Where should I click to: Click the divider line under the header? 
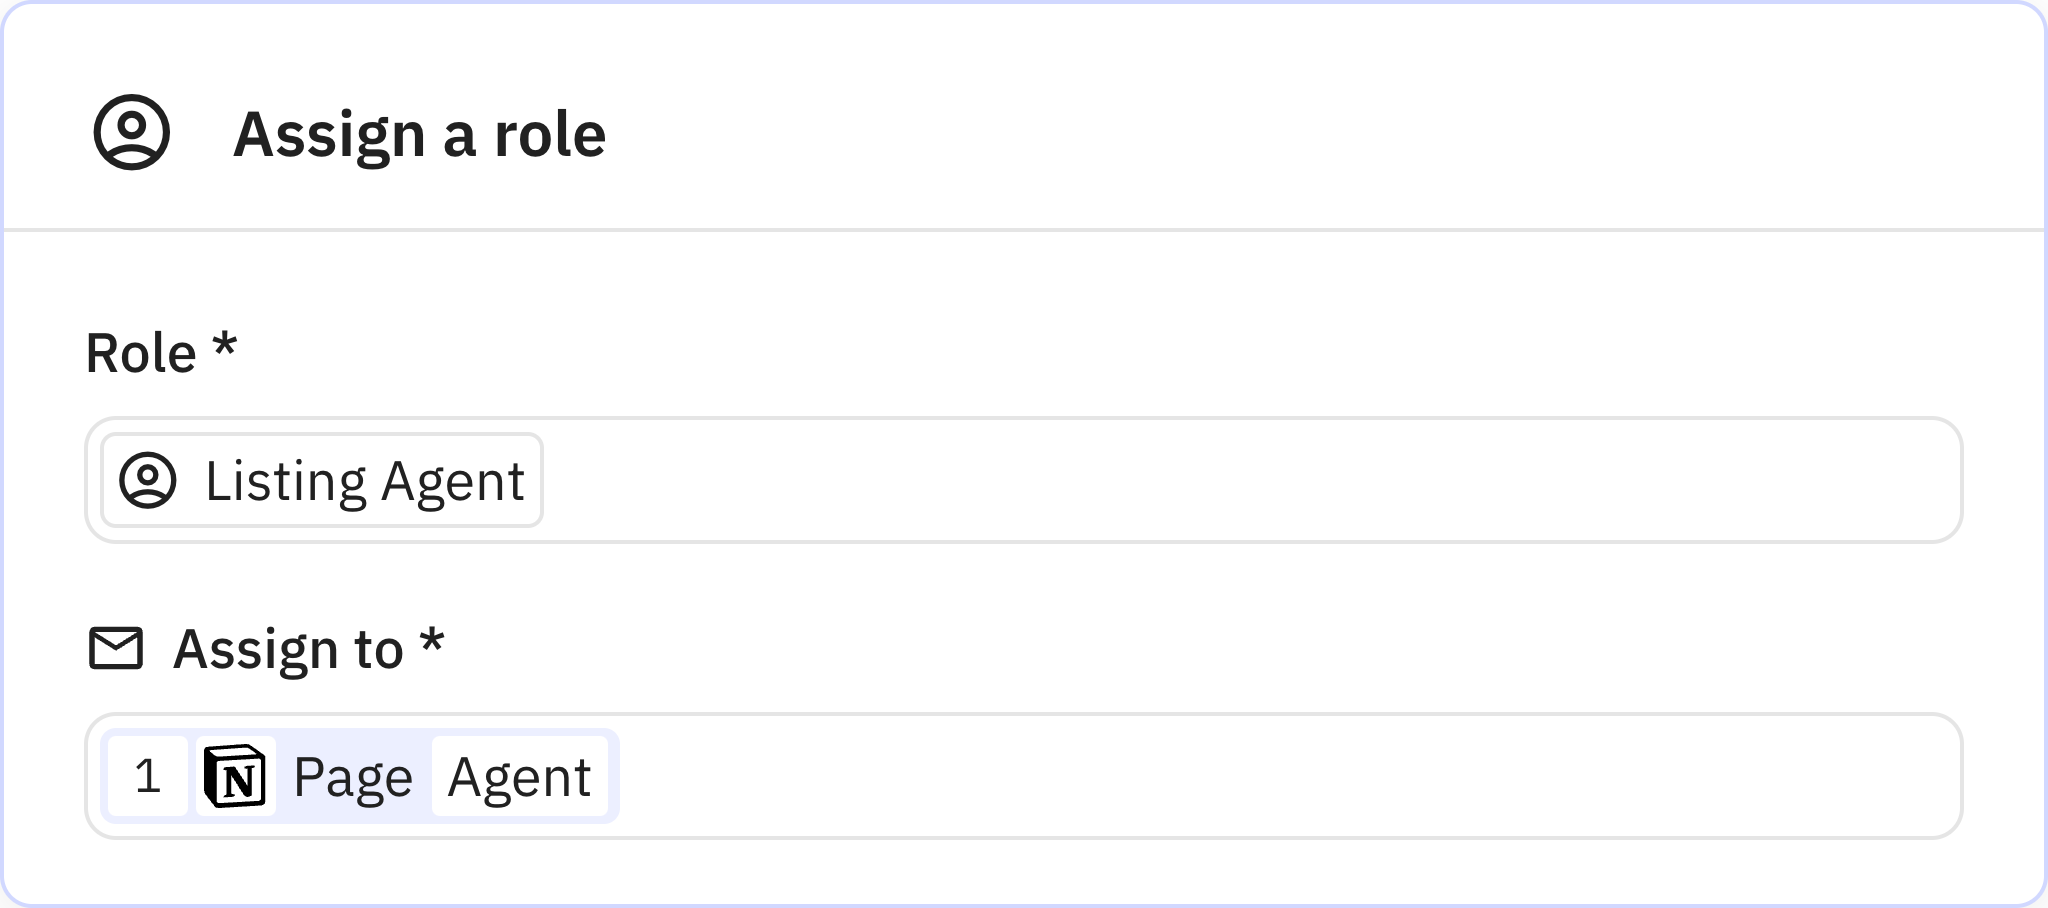click(1024, 230)
